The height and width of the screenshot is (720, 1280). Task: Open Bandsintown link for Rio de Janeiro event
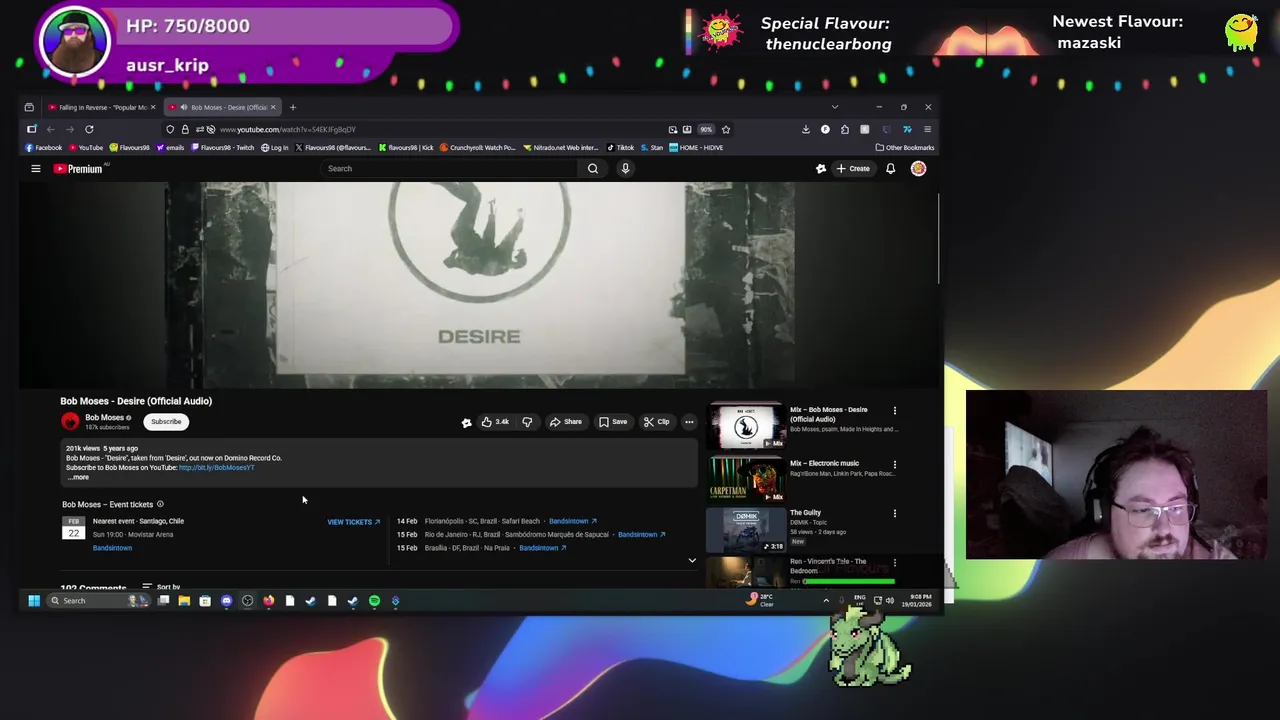[x=641, y=535]
